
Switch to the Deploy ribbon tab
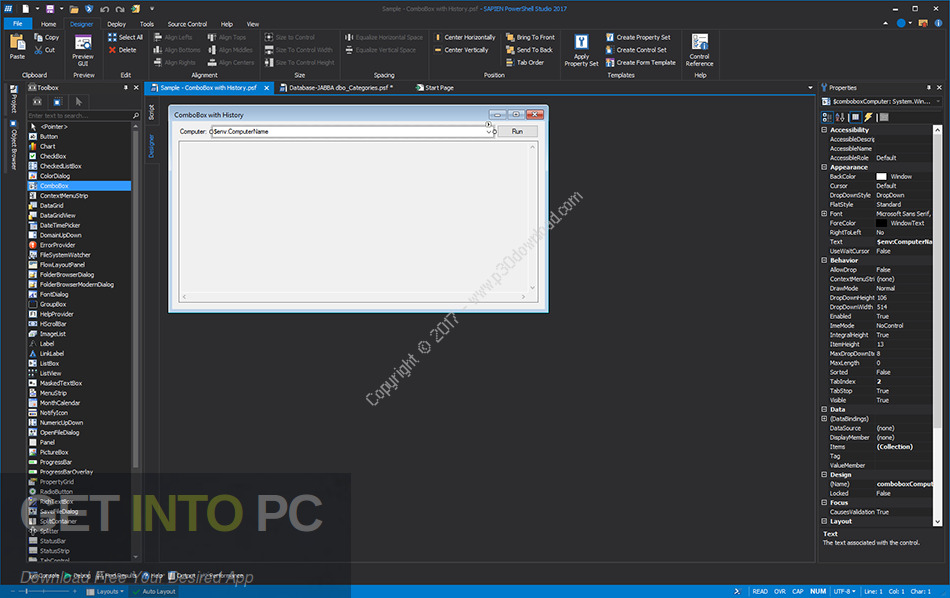click(116, 24)
